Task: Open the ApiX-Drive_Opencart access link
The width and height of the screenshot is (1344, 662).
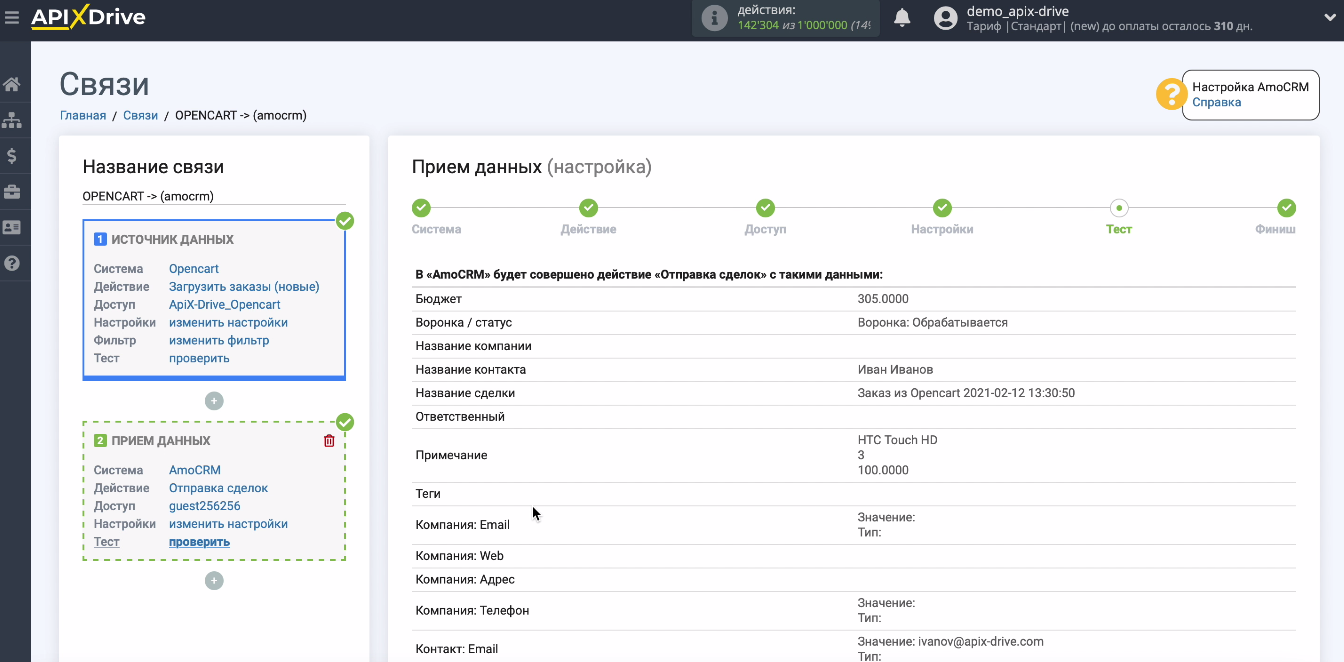Action: pyautogui.click(x=225, y=305)
